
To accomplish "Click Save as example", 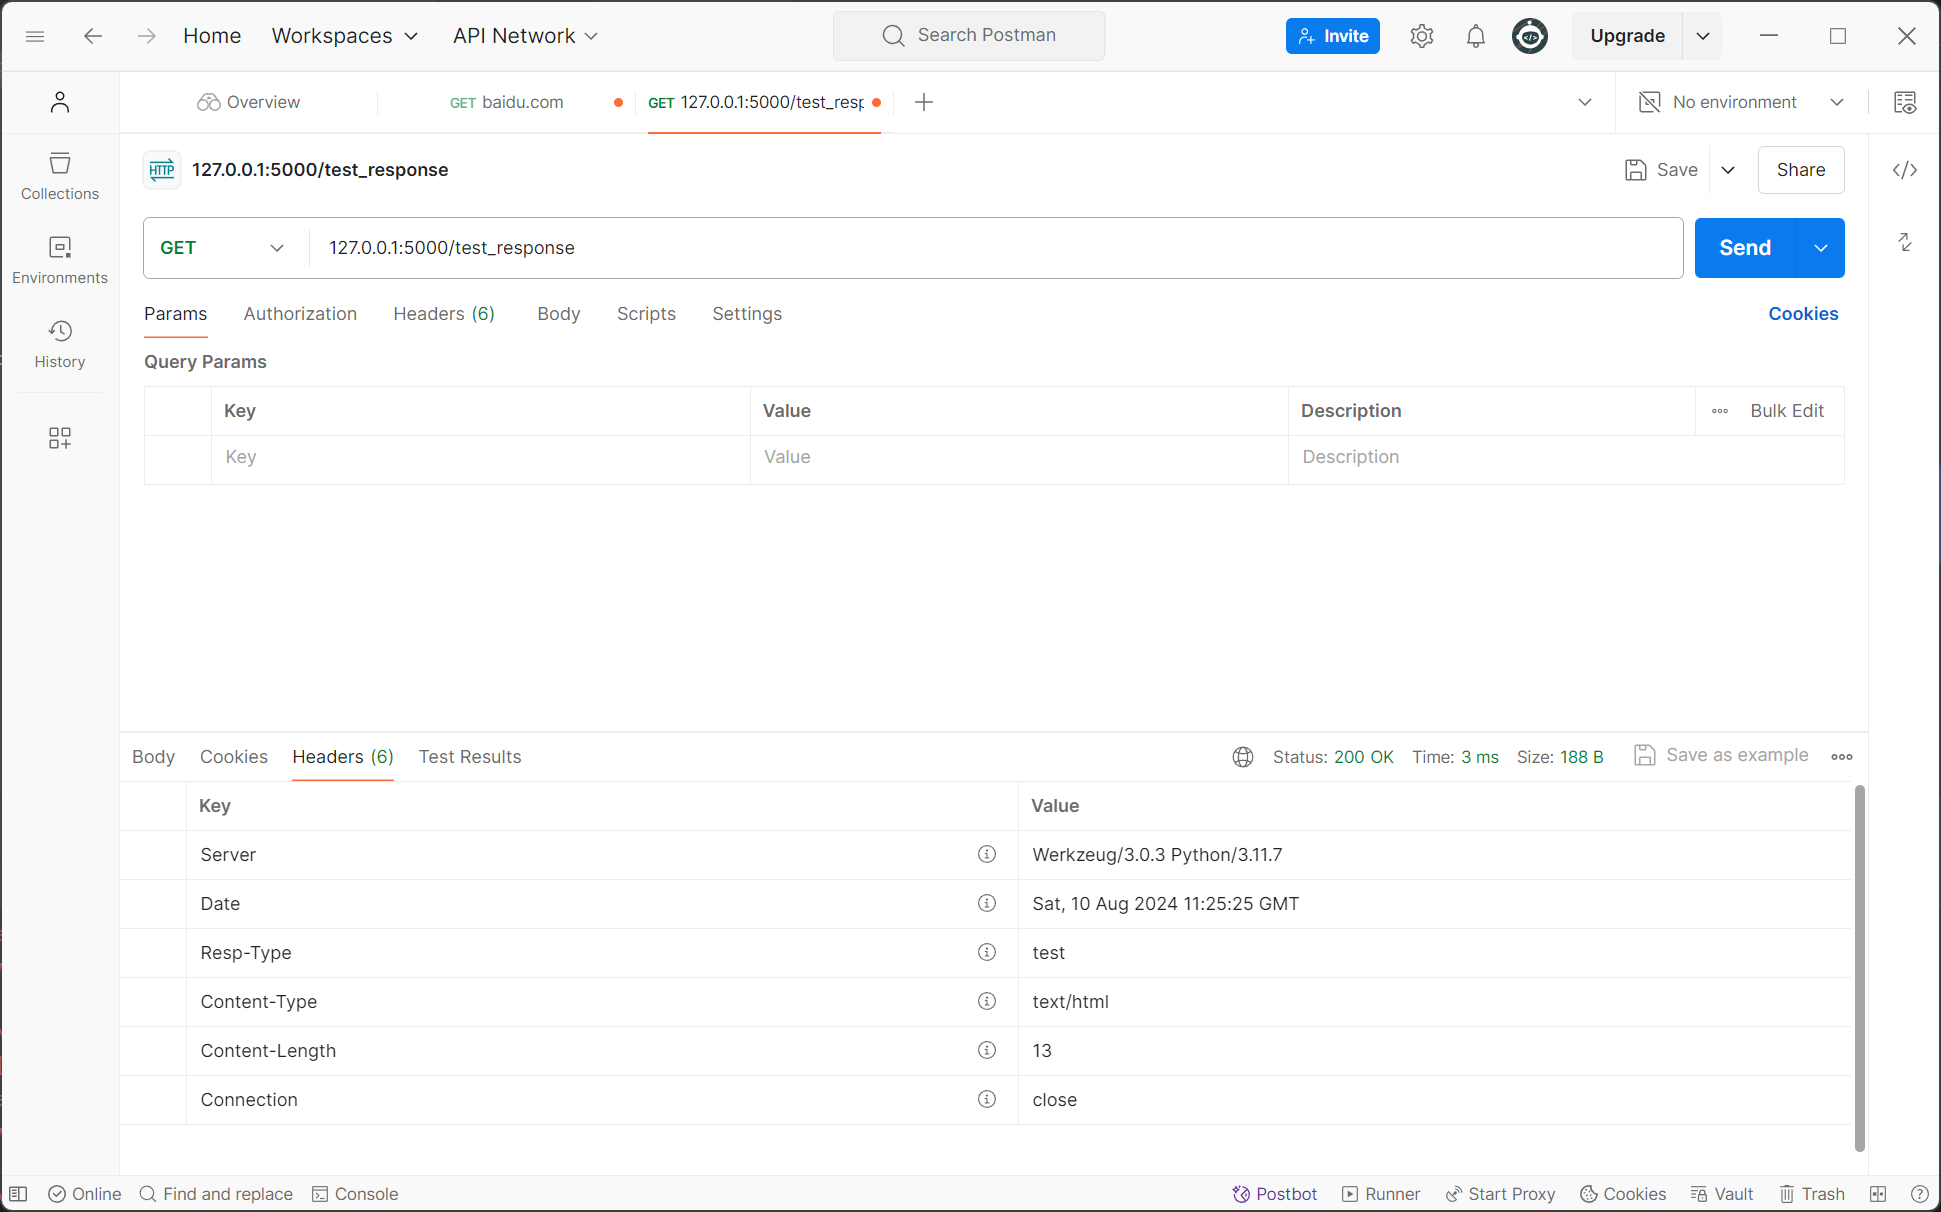I will (1721, 756).
